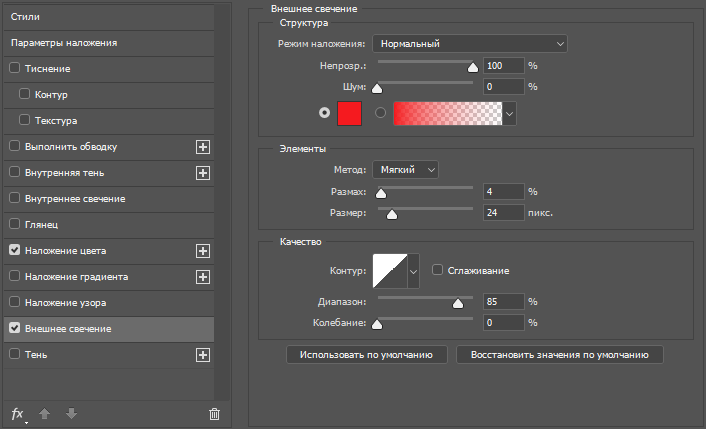Click the Размер value input field
This screenshot has height=429, width=706.
click(x=503, y=212)
